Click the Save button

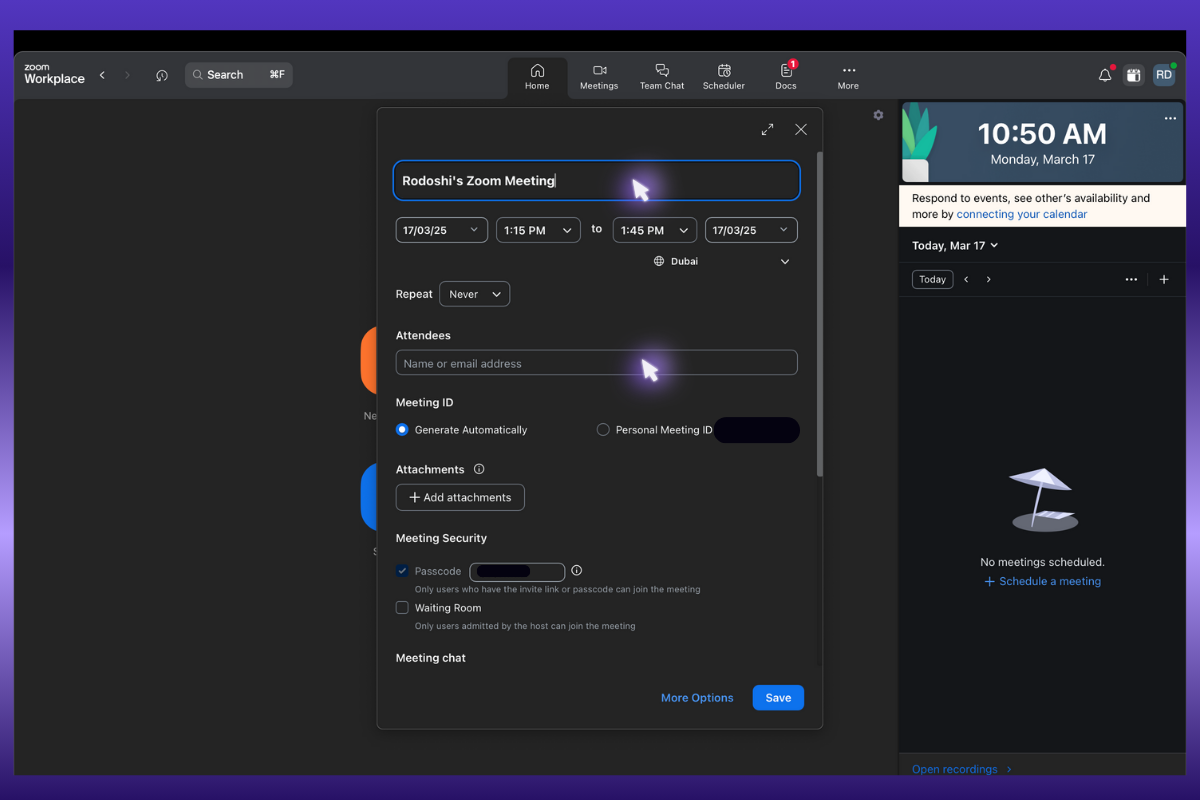pos(778,698)
